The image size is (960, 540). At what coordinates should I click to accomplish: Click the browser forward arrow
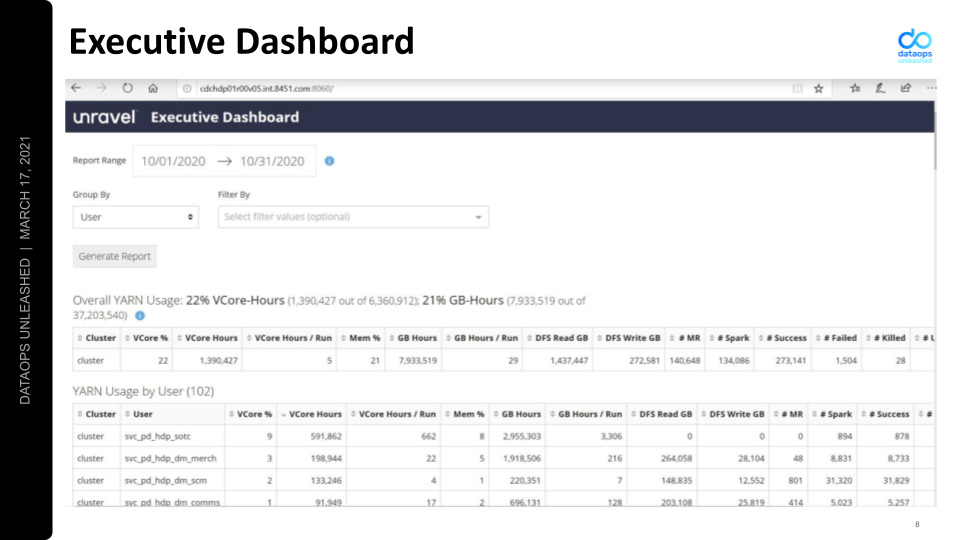tap(102, 88)
